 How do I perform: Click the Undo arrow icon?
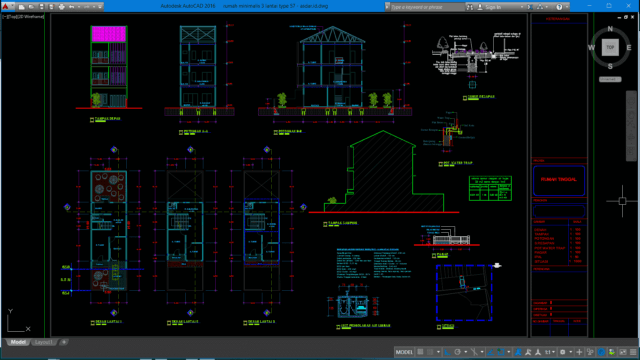pos(71,7)
